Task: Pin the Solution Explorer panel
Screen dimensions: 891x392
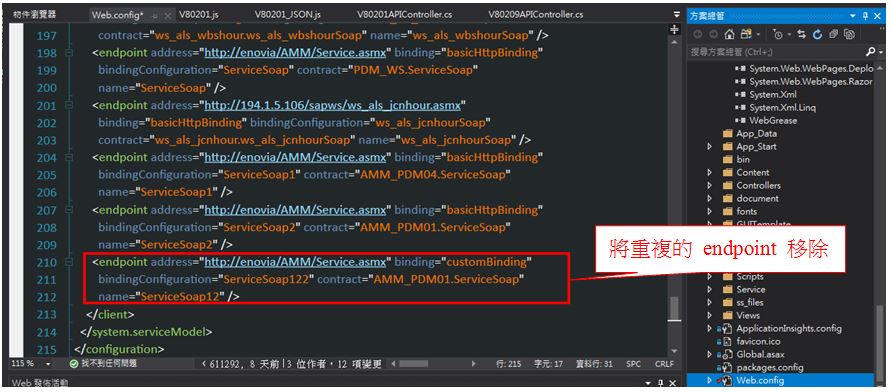Action: click(865, 16)
